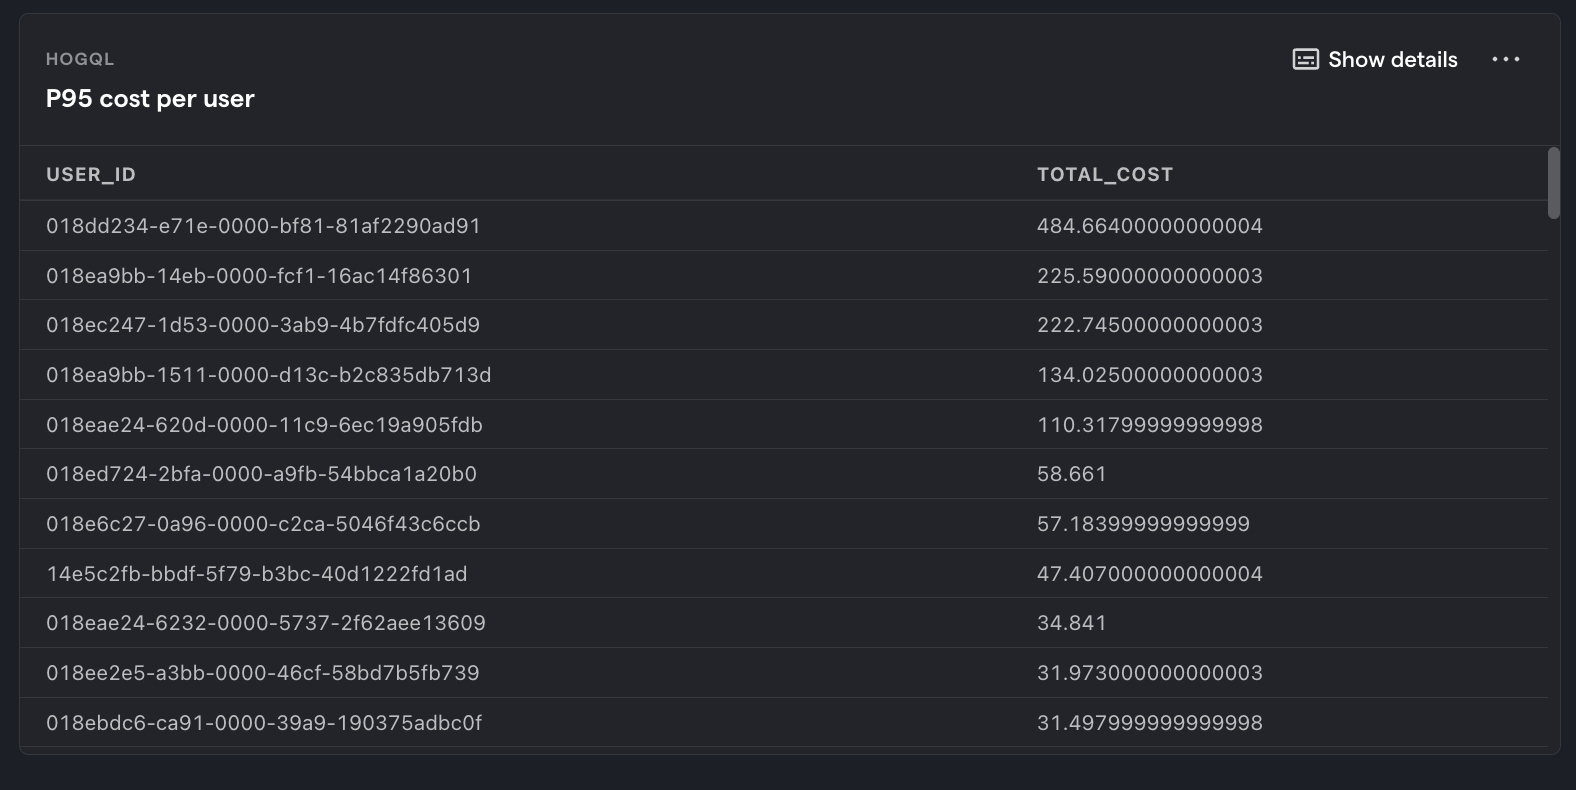Click total cost value 222.74500000000003
Viewport: 1576px width, 790px height.
click(1150, 325)
